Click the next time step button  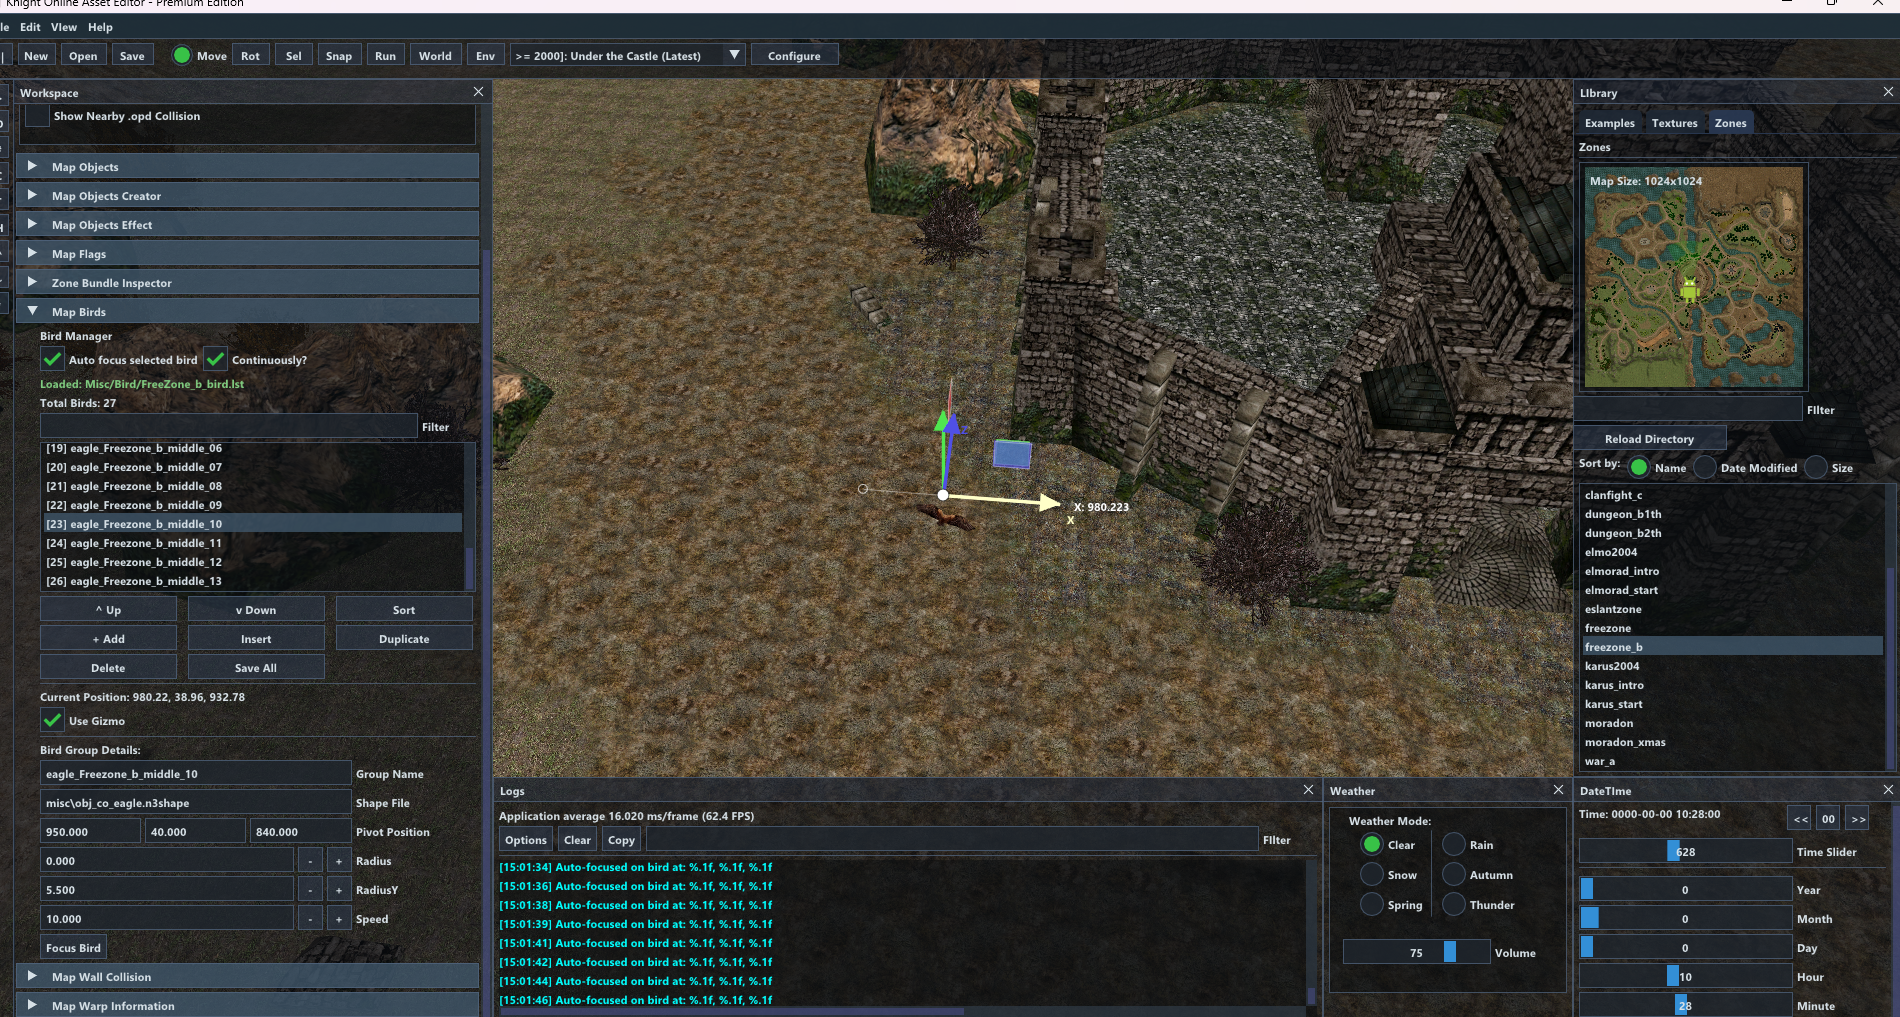(x=1857, y=819)
